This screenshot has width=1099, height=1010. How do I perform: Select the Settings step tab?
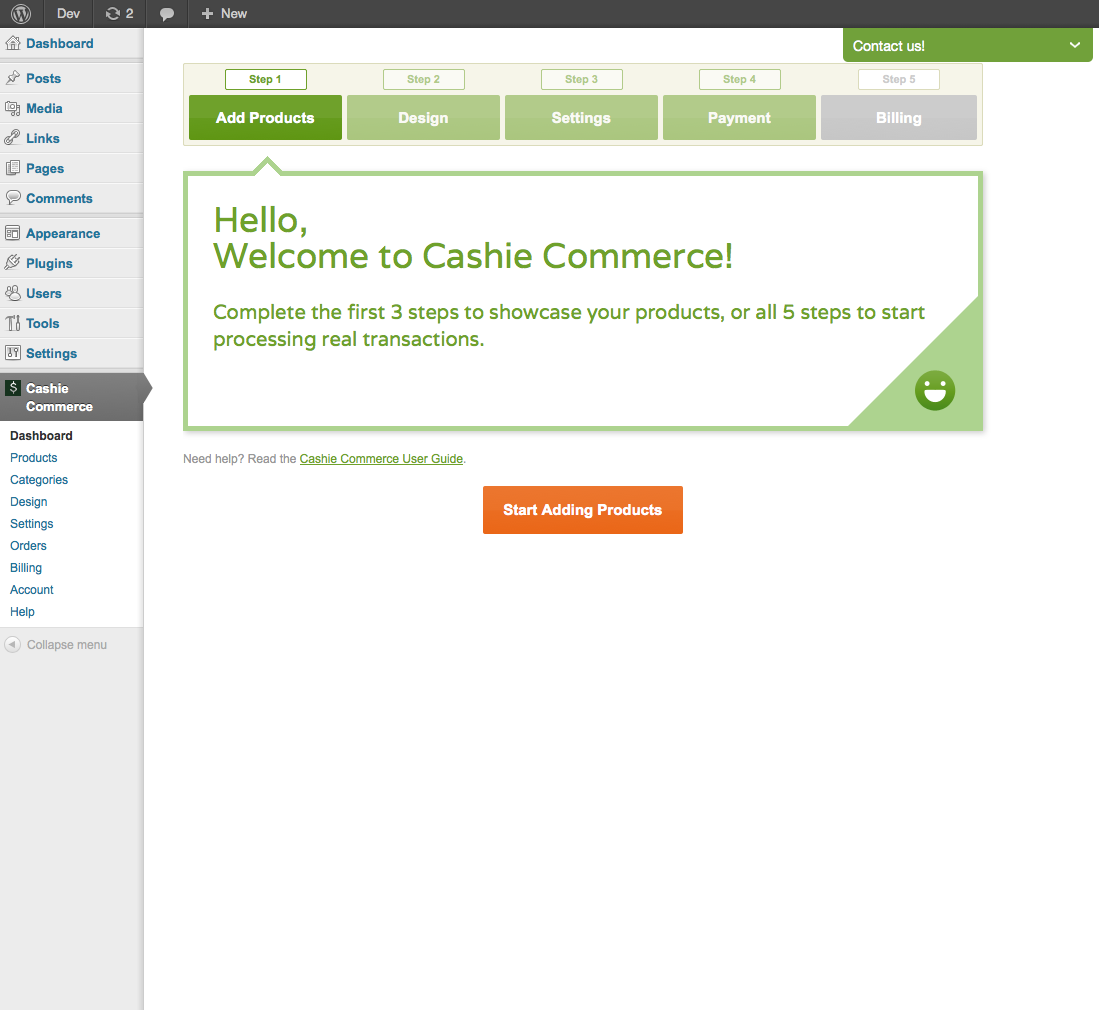click(x=581, y=118)
